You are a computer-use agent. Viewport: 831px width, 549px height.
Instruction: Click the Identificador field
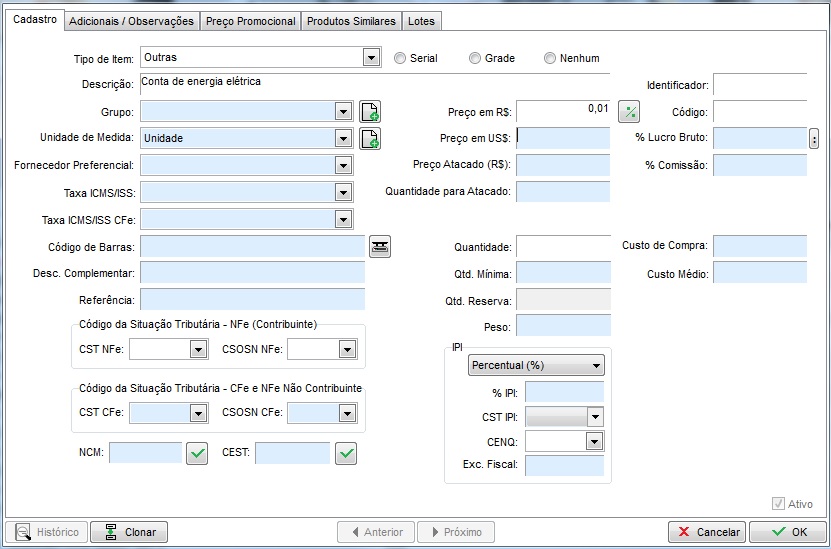pyautogui.click(x=760, y=84)
